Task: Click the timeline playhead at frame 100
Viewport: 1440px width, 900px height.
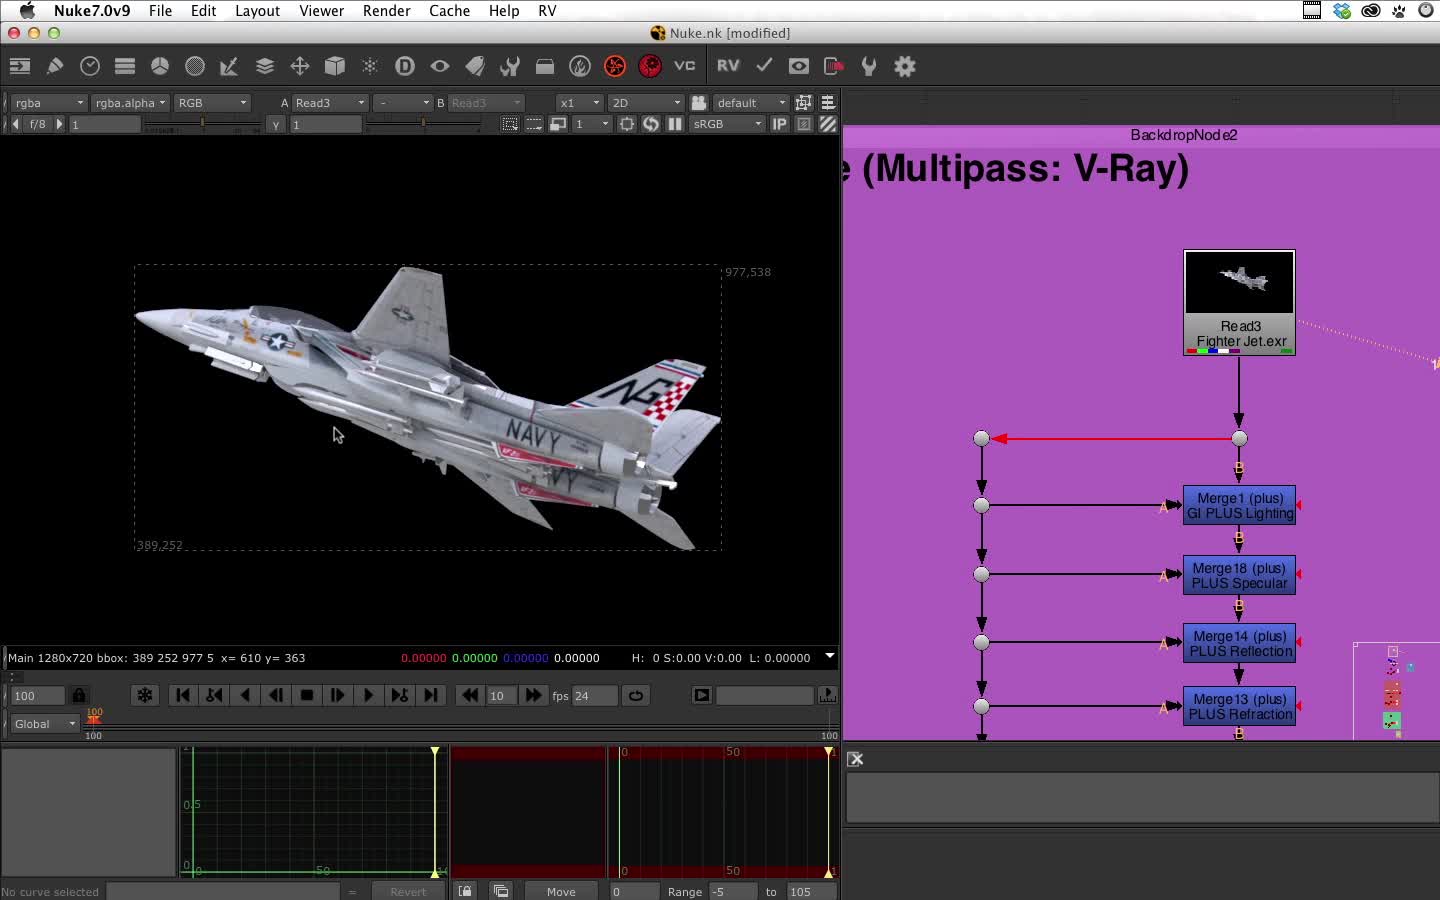Action: [x=93, y=717]
